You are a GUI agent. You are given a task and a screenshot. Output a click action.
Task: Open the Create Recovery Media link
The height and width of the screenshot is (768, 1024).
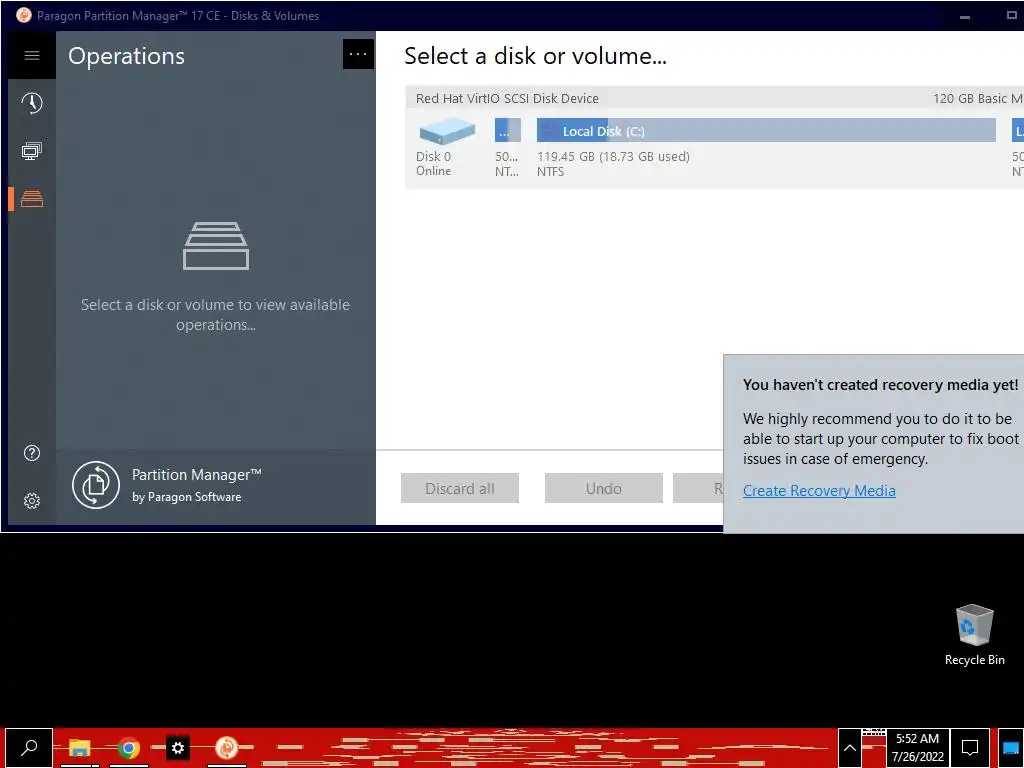[x=819, y=490]
